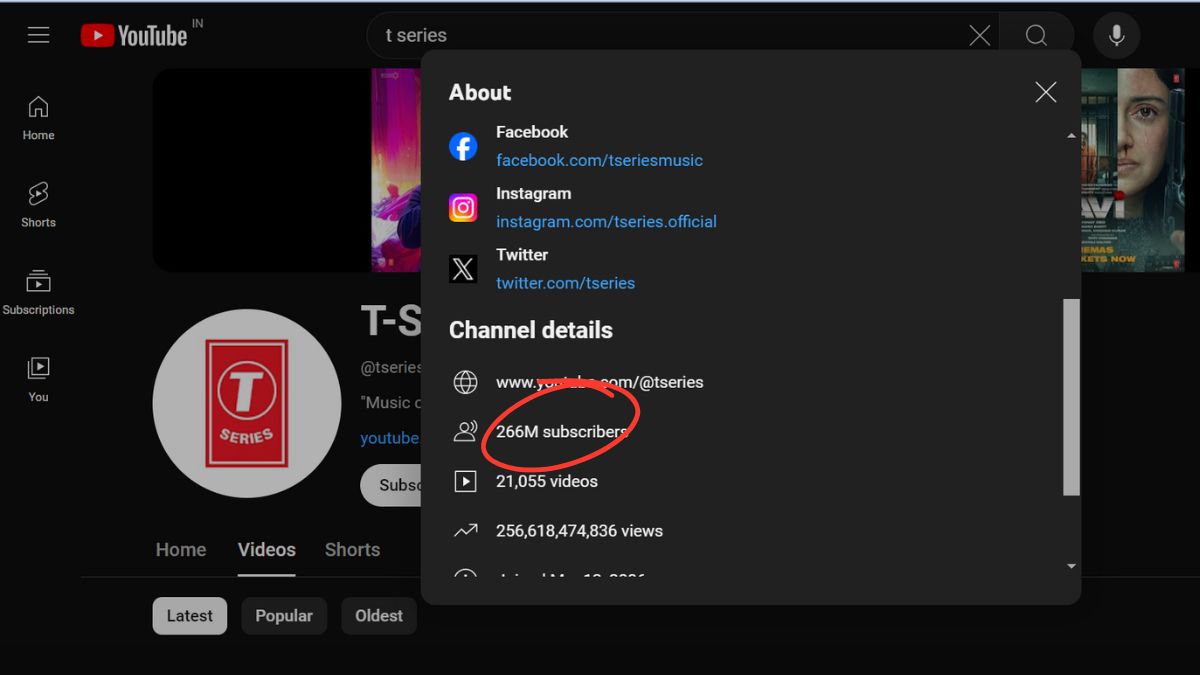Open the twitter.com/tseries link
Image resolution: width=1200 pixels, height=675 pixels.
pos(565,283)
